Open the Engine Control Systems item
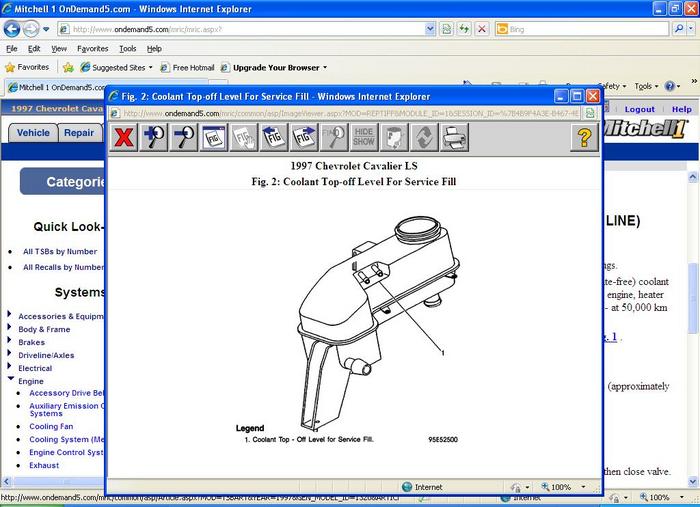The height and width of the screenshot is (507, 700). tap(67, 453)
